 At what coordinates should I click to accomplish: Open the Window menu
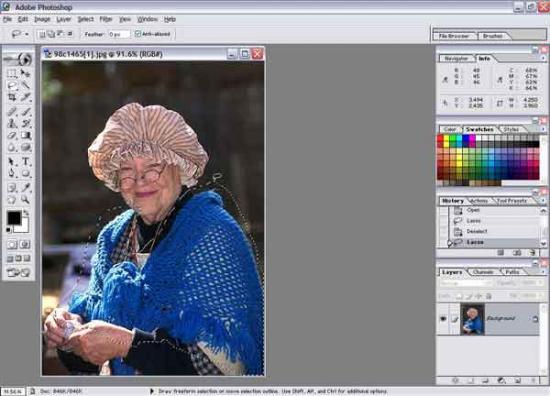(x=147, y=19)
